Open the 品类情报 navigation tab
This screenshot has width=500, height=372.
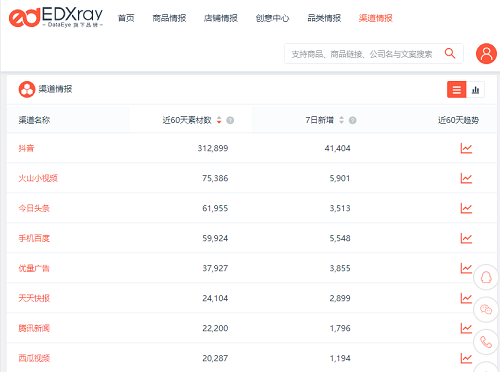[324, 18]
